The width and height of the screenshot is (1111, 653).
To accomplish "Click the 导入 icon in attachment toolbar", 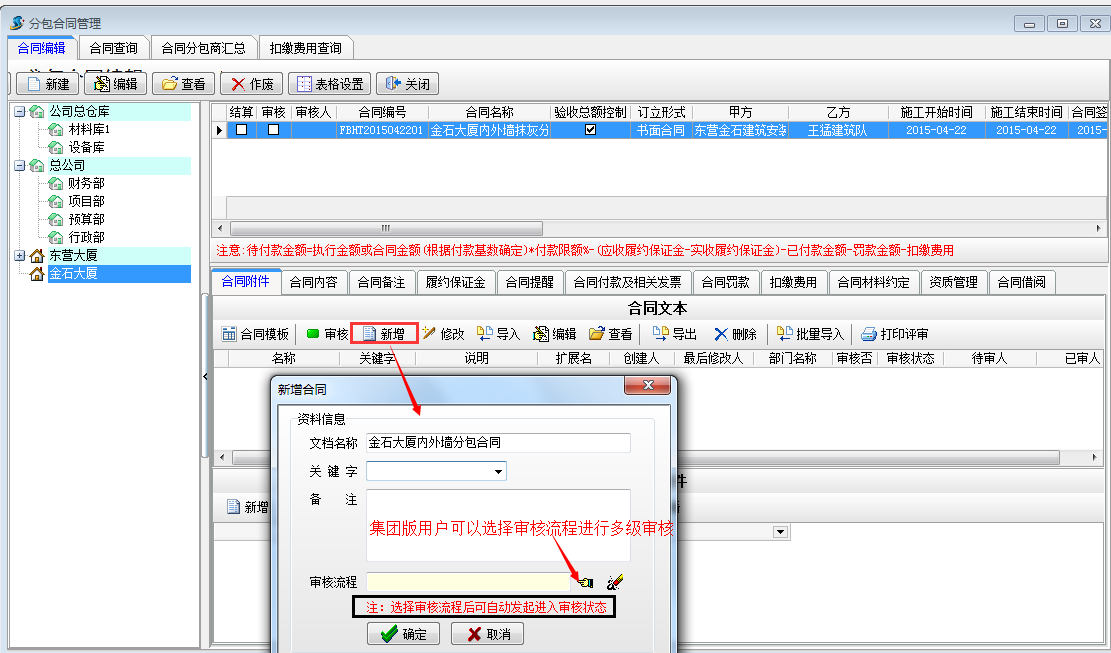I will pyautogui.click(x=485, y=334).
